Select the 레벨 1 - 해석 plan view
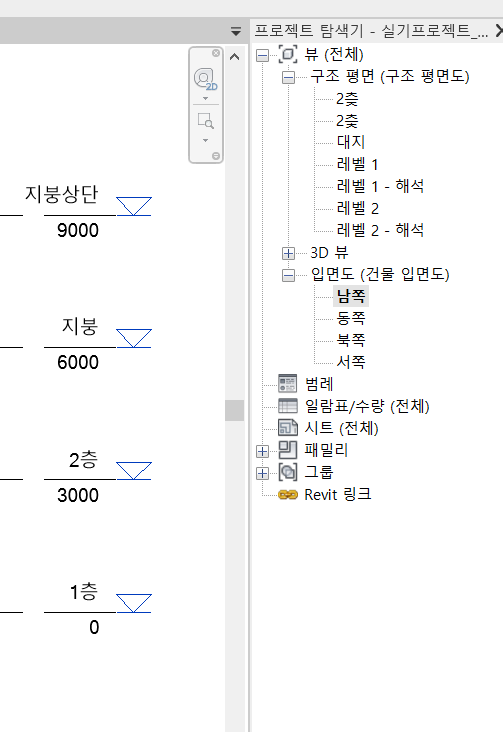The height and width of the screenshot is (732, 503). point(380,186)
